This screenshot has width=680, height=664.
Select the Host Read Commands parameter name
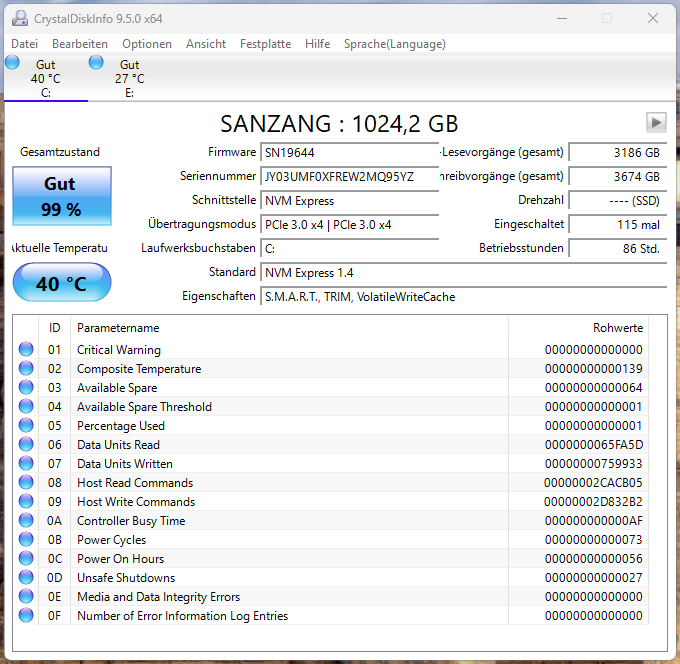click(135, 483)
